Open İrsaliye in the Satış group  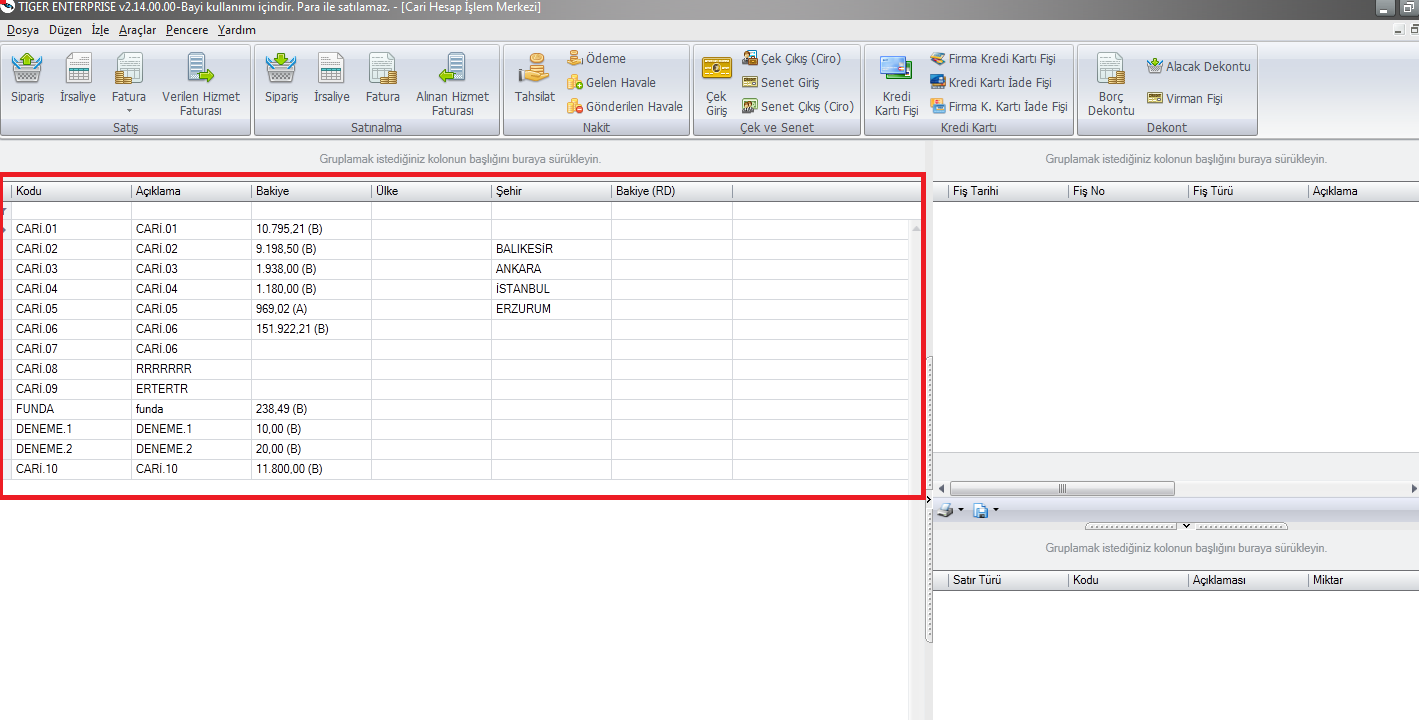(x=78, y=79)
